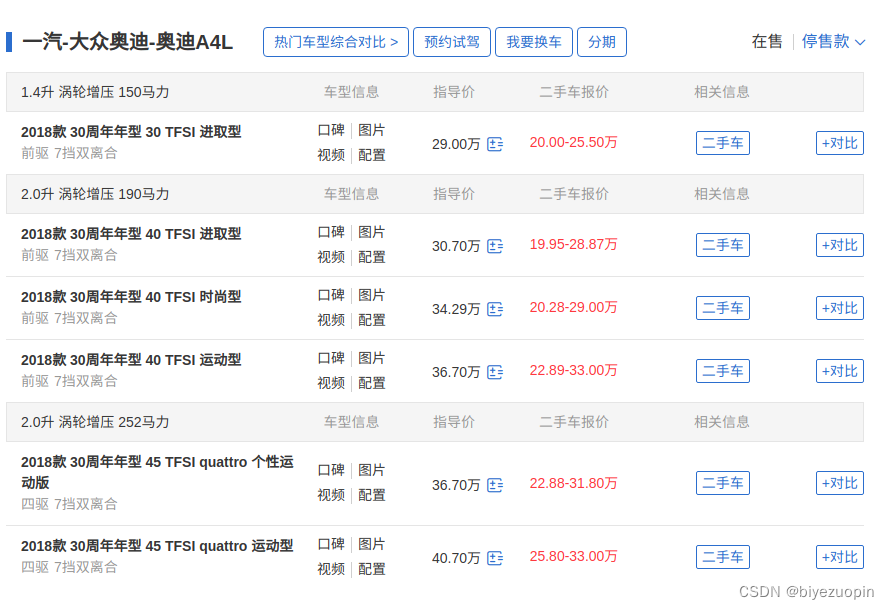The width and height of the screenshot is (889, 609).
Task: Open 口碑 link for 40 TFSI 运动型
Action: point(331,358)
